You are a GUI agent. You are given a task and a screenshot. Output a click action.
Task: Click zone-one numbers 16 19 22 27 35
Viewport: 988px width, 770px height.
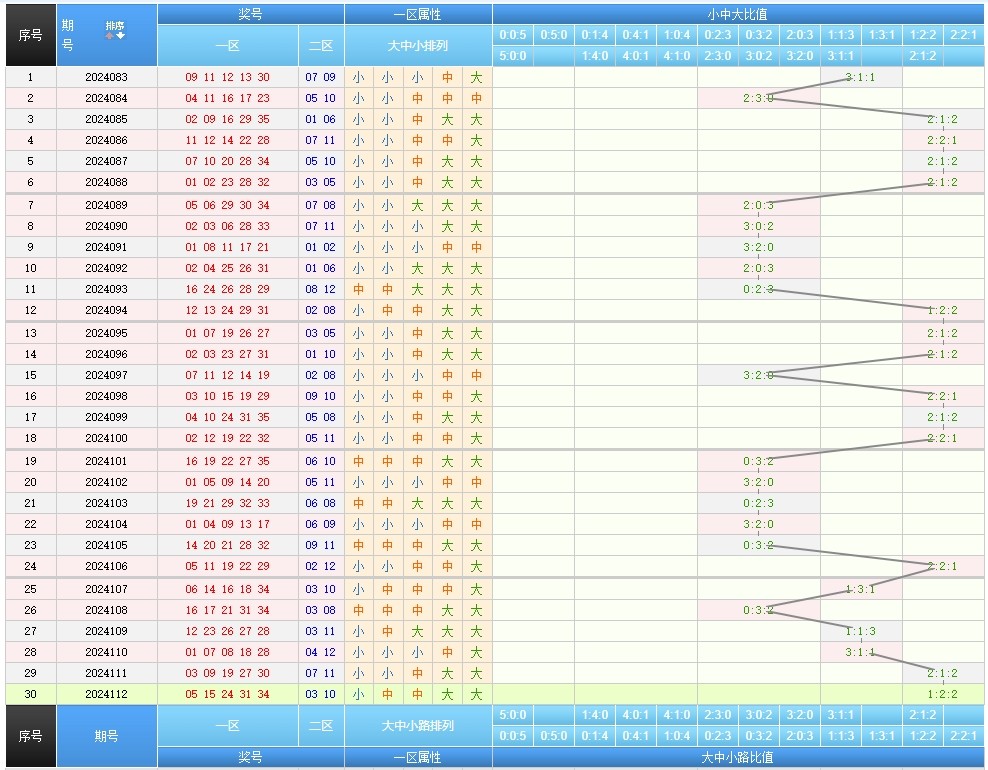coord(227,461)
